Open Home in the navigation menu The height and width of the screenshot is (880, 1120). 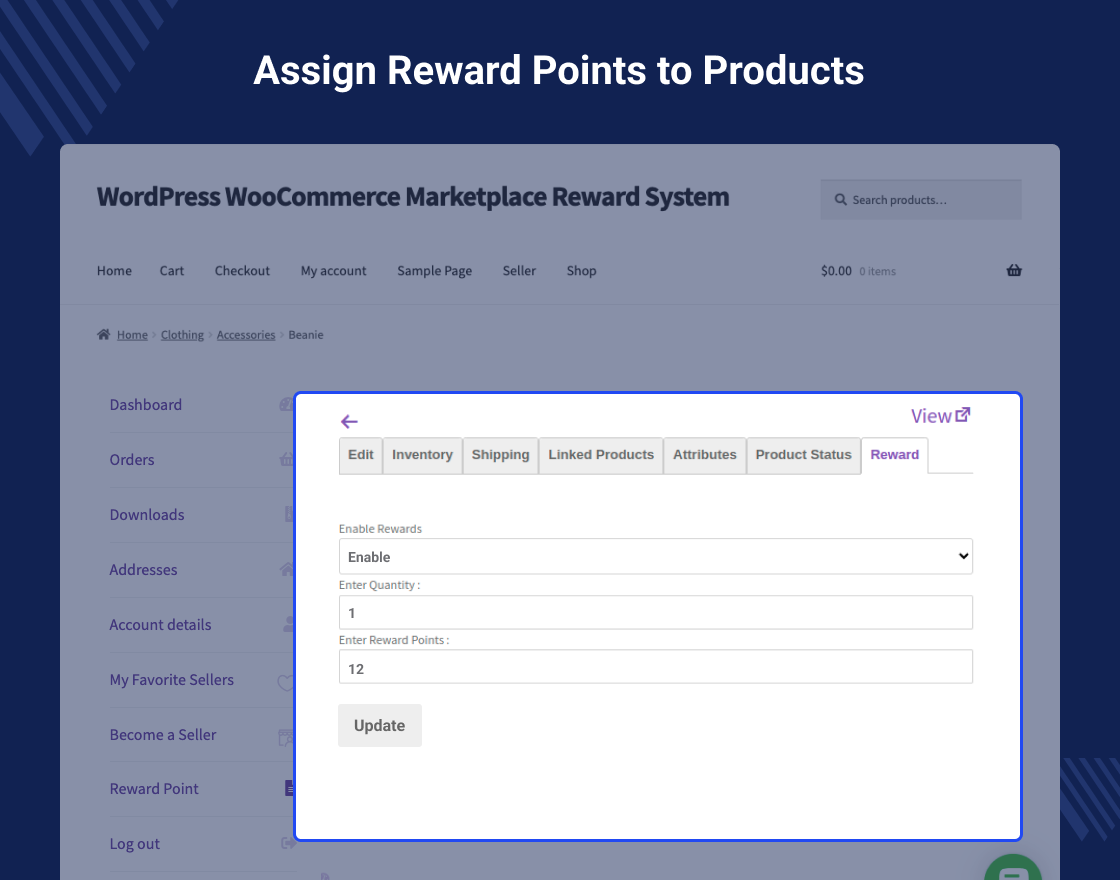[114, 271]
